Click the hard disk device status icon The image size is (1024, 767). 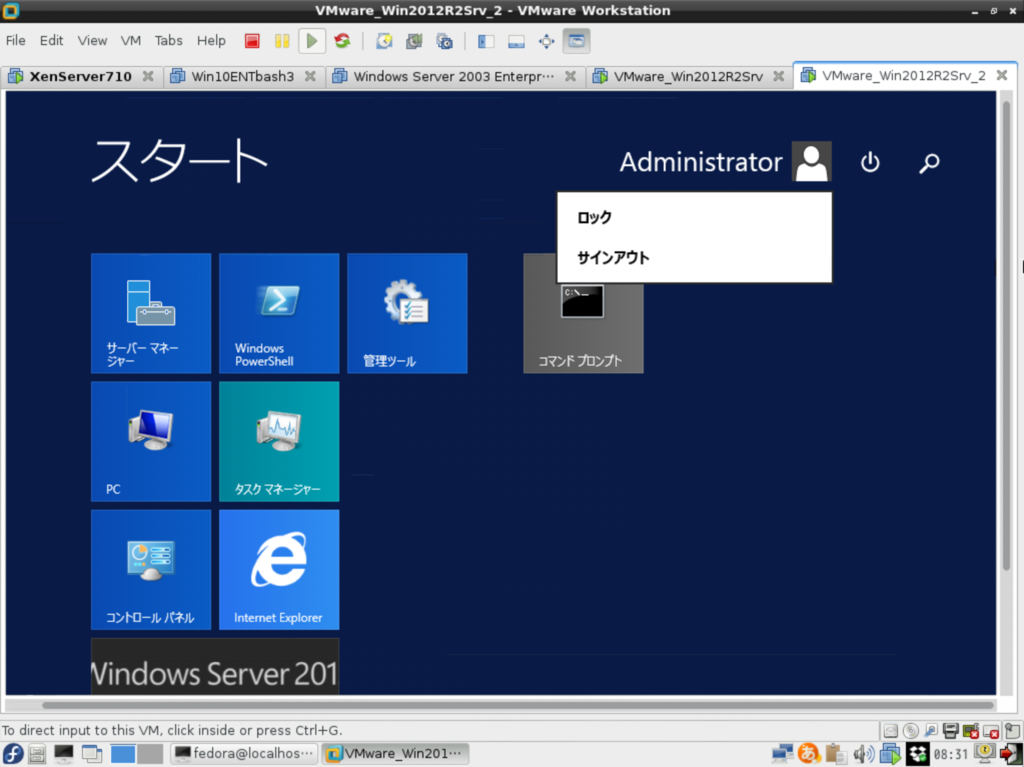pyautogui.click(x=890, y=730)
